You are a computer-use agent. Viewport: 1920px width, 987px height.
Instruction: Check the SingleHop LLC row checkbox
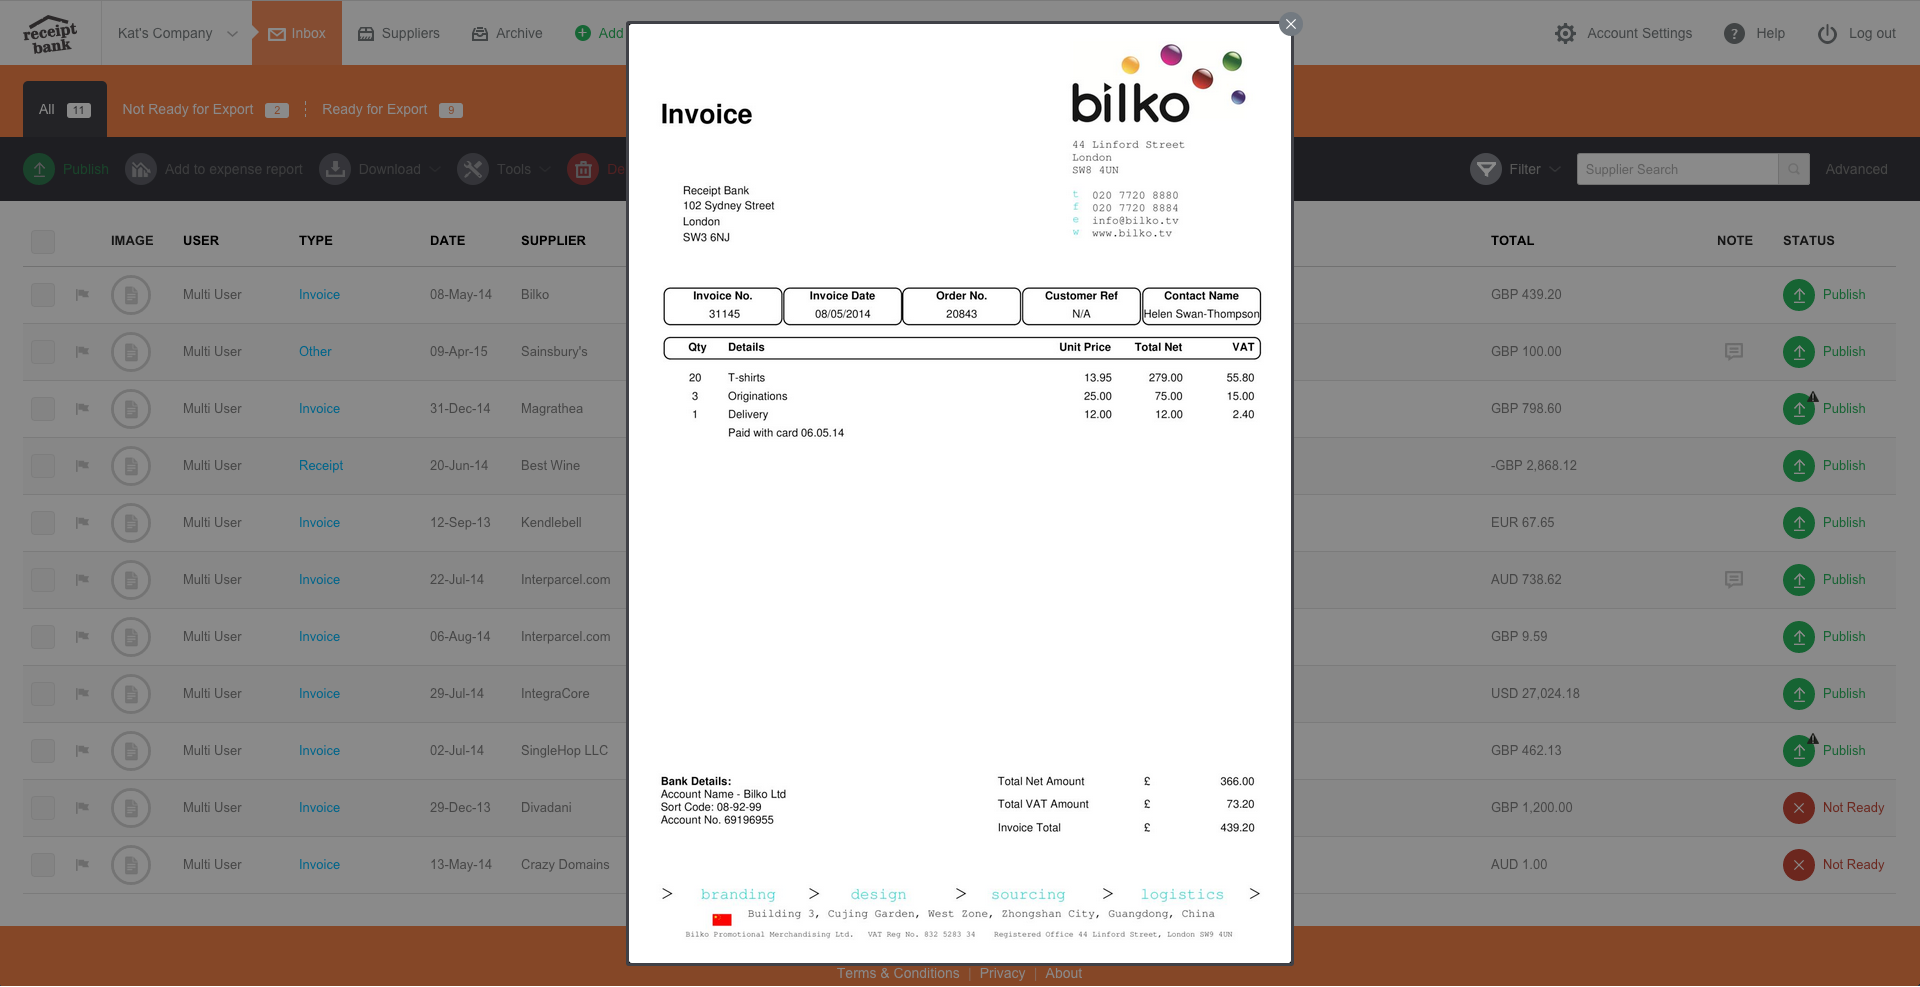click(x=43, y=751)
